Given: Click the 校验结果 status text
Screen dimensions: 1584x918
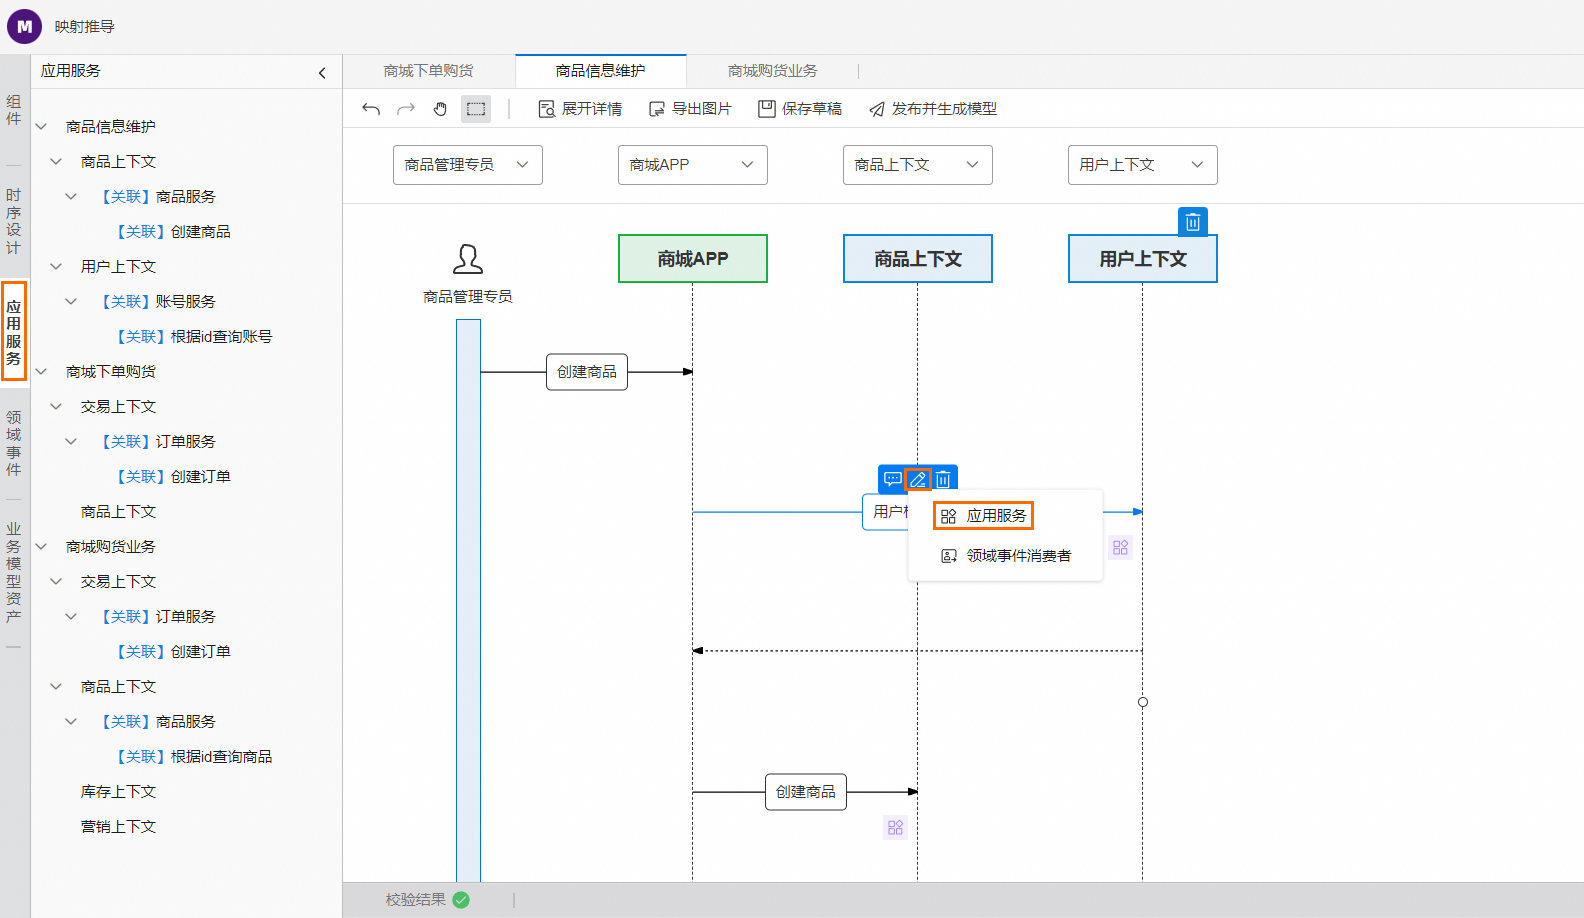Looking at the screenshot, I should point(416,900).
